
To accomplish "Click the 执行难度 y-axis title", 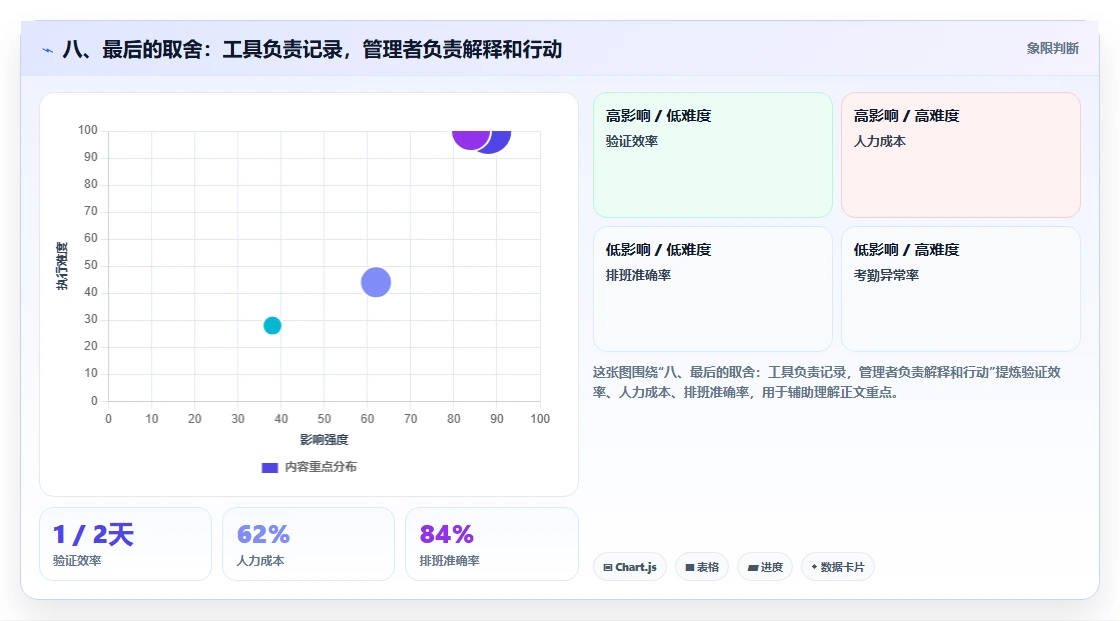I will (62, 266).
